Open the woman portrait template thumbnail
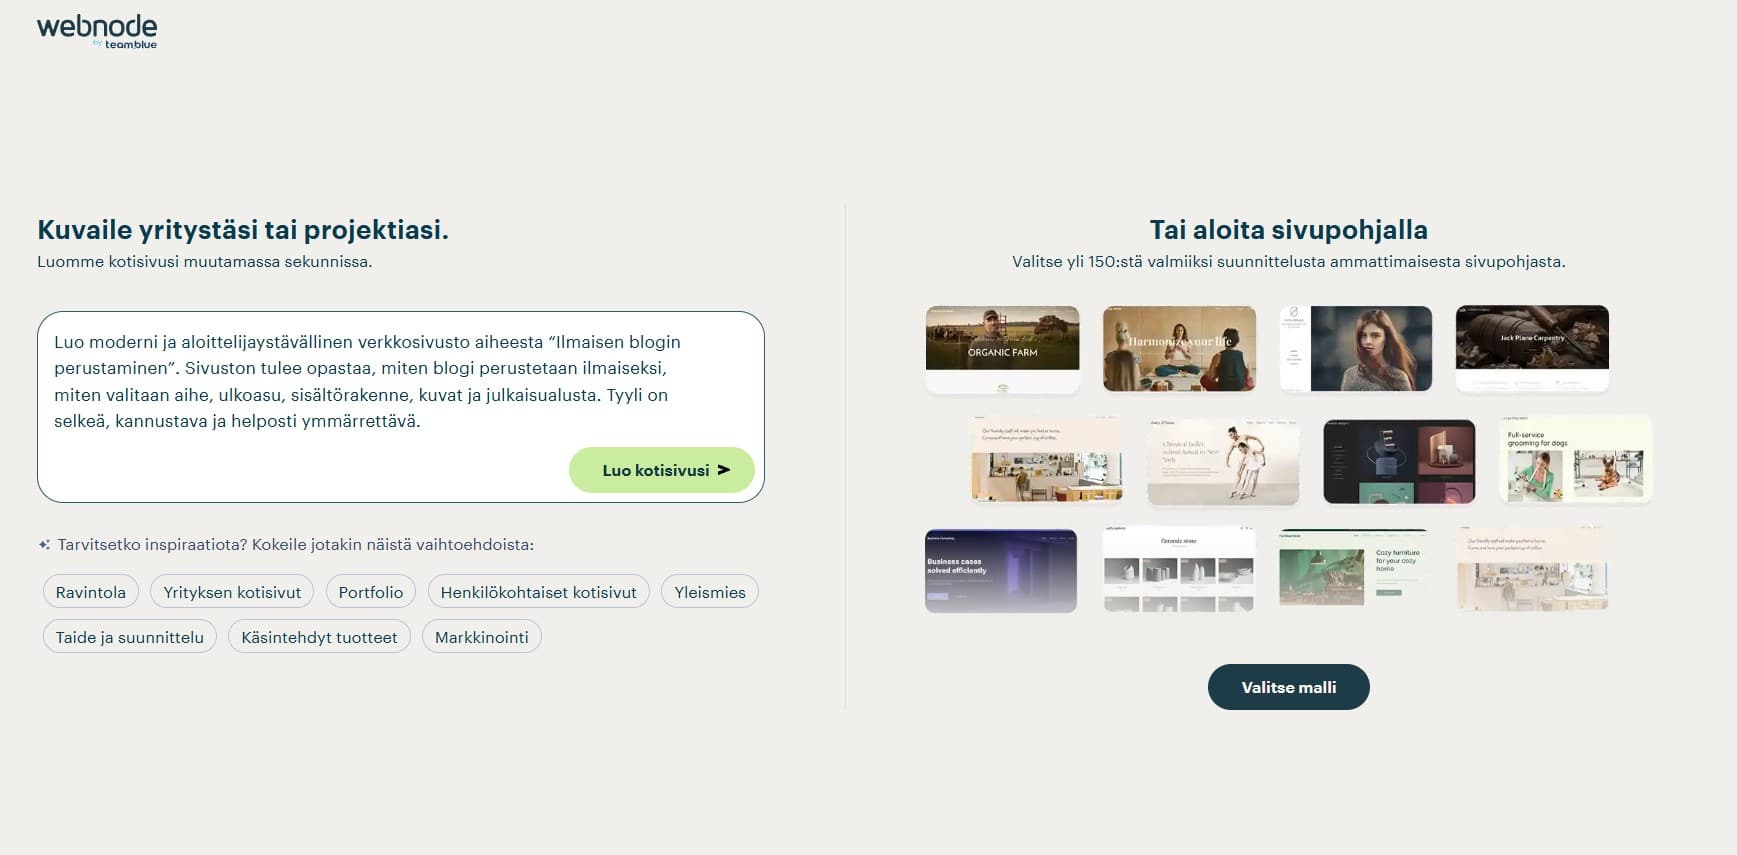The image size is (1737, 855). [x=1356, y=349]
